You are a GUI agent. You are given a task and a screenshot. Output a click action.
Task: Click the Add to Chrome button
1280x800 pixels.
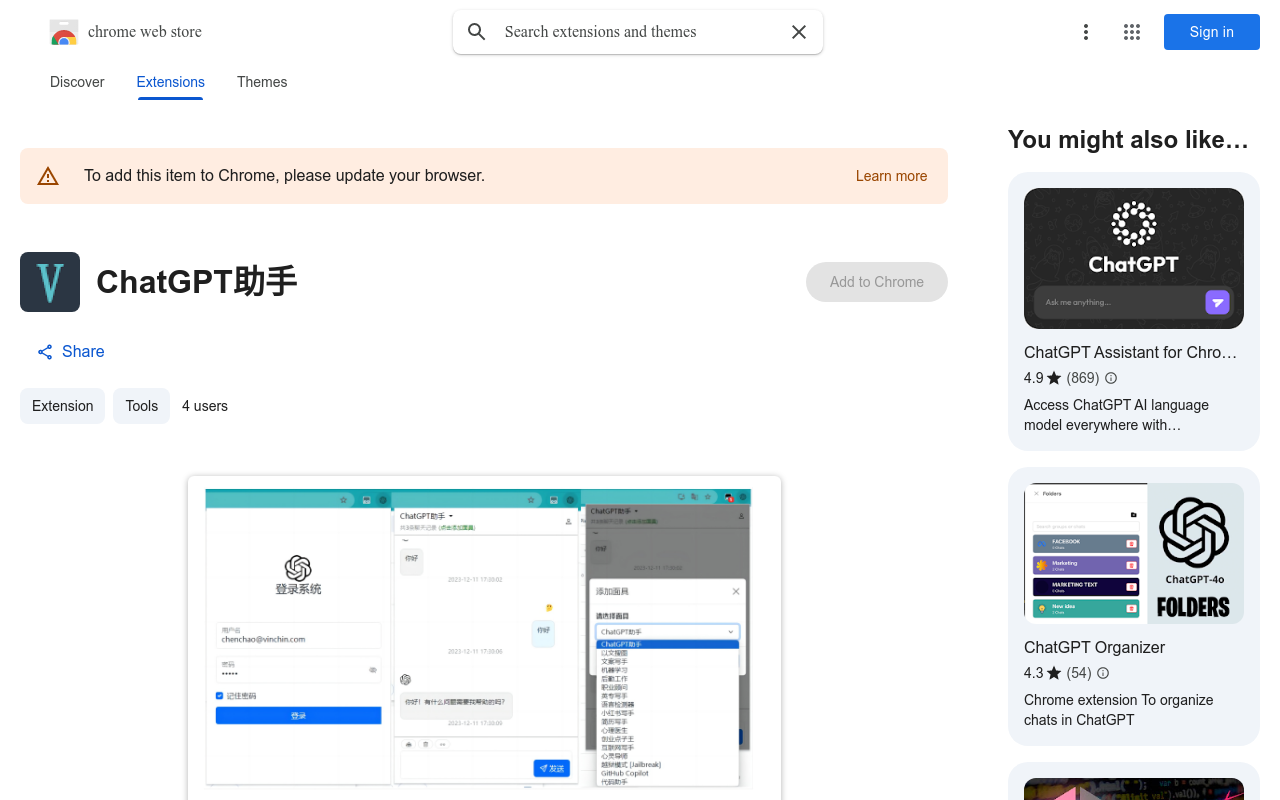[876, 281]
